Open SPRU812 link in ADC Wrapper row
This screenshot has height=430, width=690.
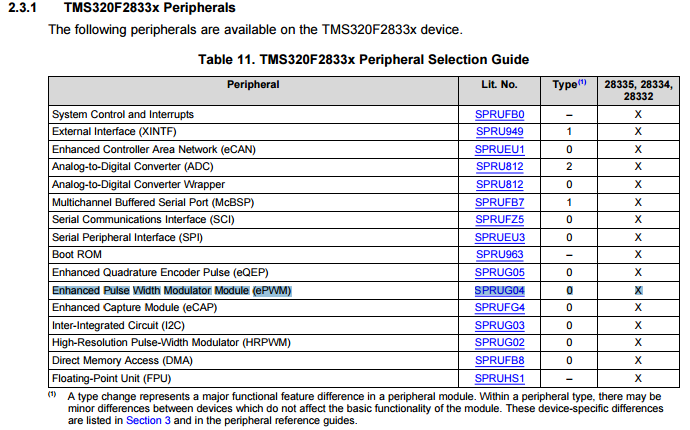click(x=499, y=184)
